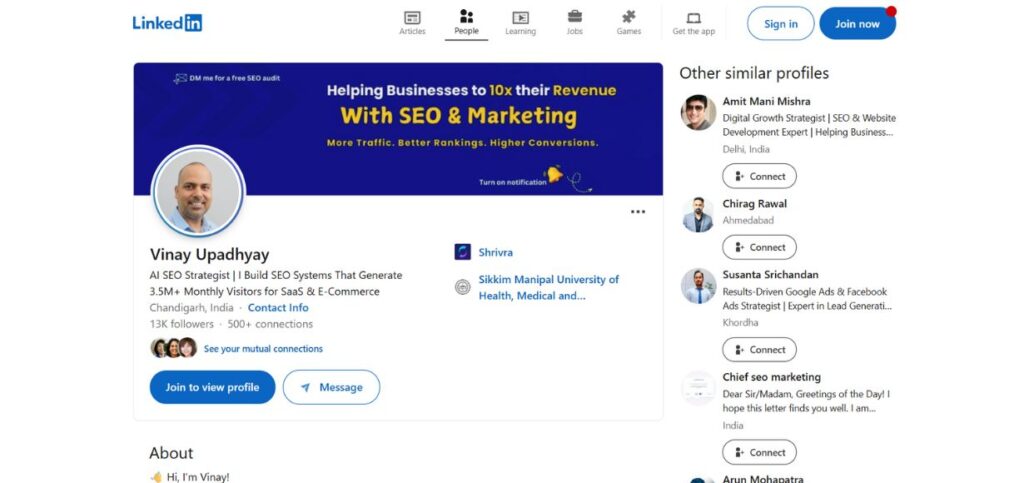Click "Hi, I'm Vinay!" text

198,477
